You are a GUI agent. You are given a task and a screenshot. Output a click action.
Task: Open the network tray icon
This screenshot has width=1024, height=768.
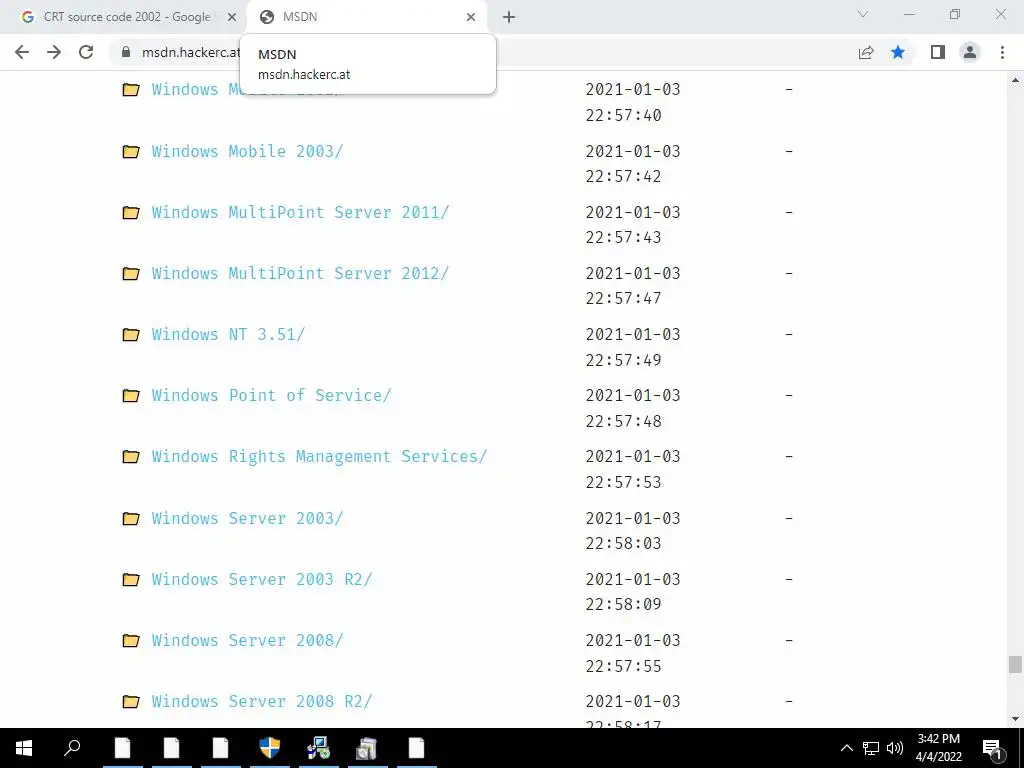(871, 748)
